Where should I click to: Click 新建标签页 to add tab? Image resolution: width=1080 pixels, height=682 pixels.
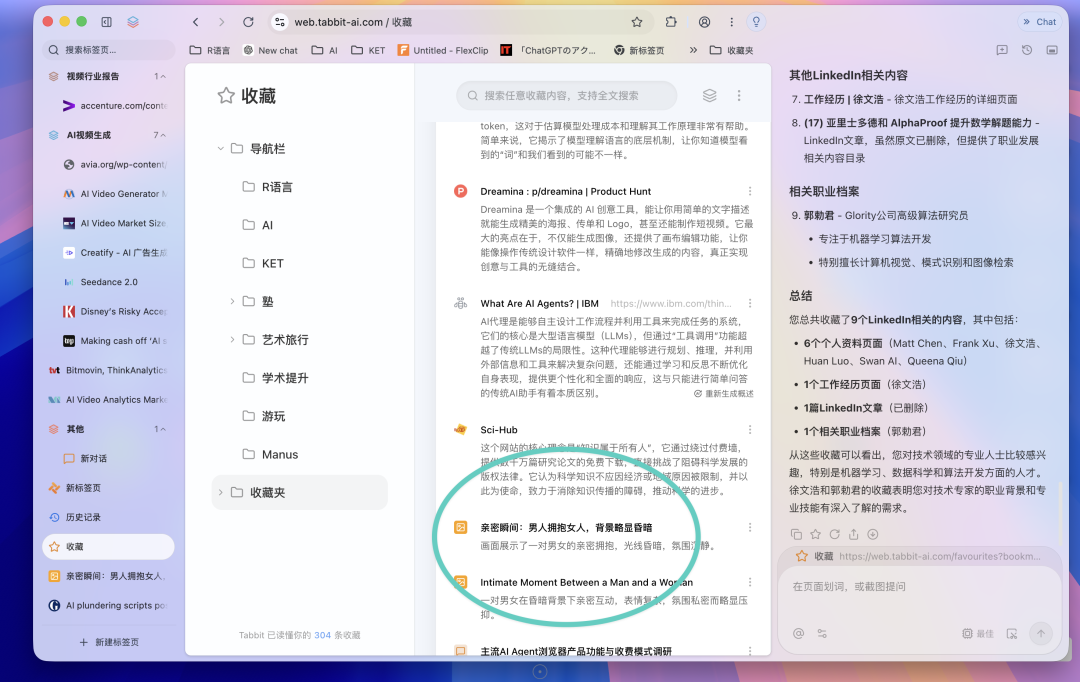[109, 642]
